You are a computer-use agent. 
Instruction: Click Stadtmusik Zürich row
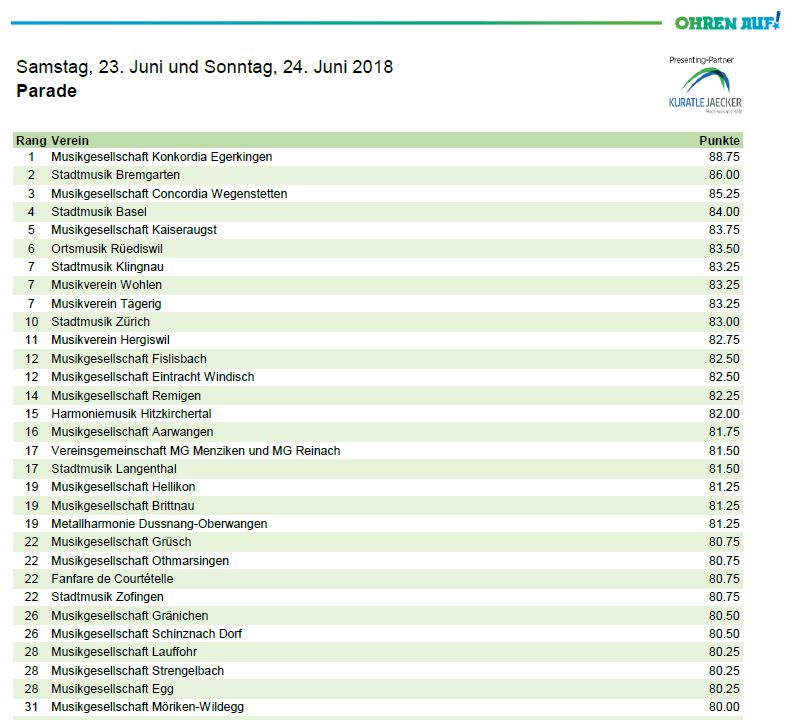[x=100, y=322]
